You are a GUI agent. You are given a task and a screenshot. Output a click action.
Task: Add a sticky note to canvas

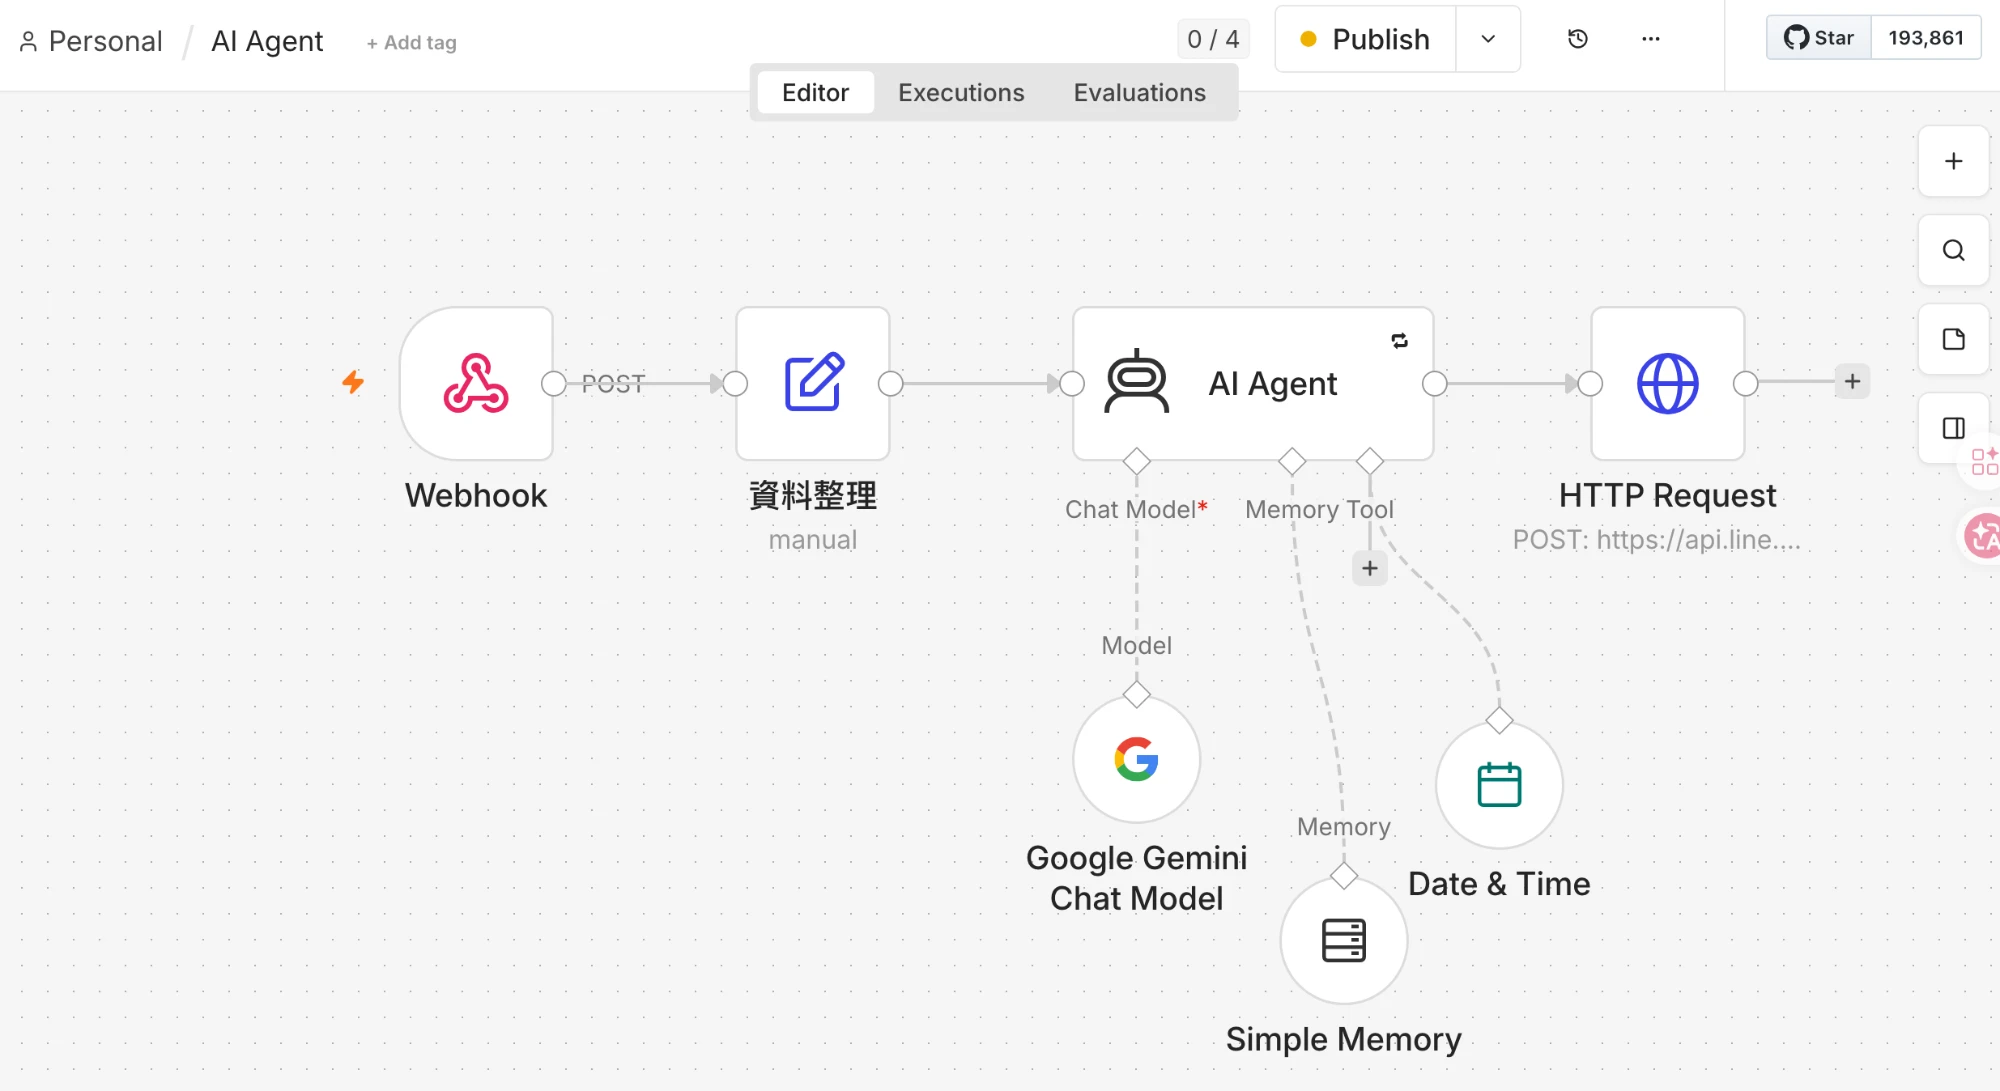point(1953,339)
